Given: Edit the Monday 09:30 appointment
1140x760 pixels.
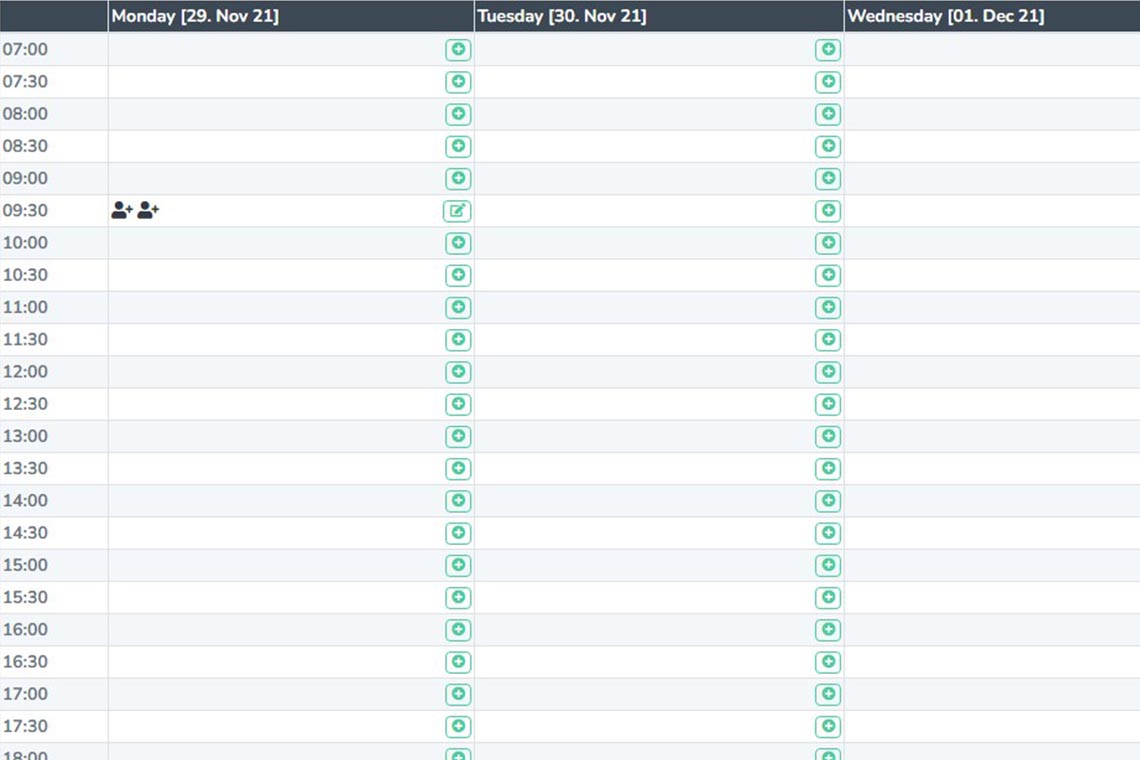Looking at the screenshot, I should pyautogui.click(x=457, y=211).
